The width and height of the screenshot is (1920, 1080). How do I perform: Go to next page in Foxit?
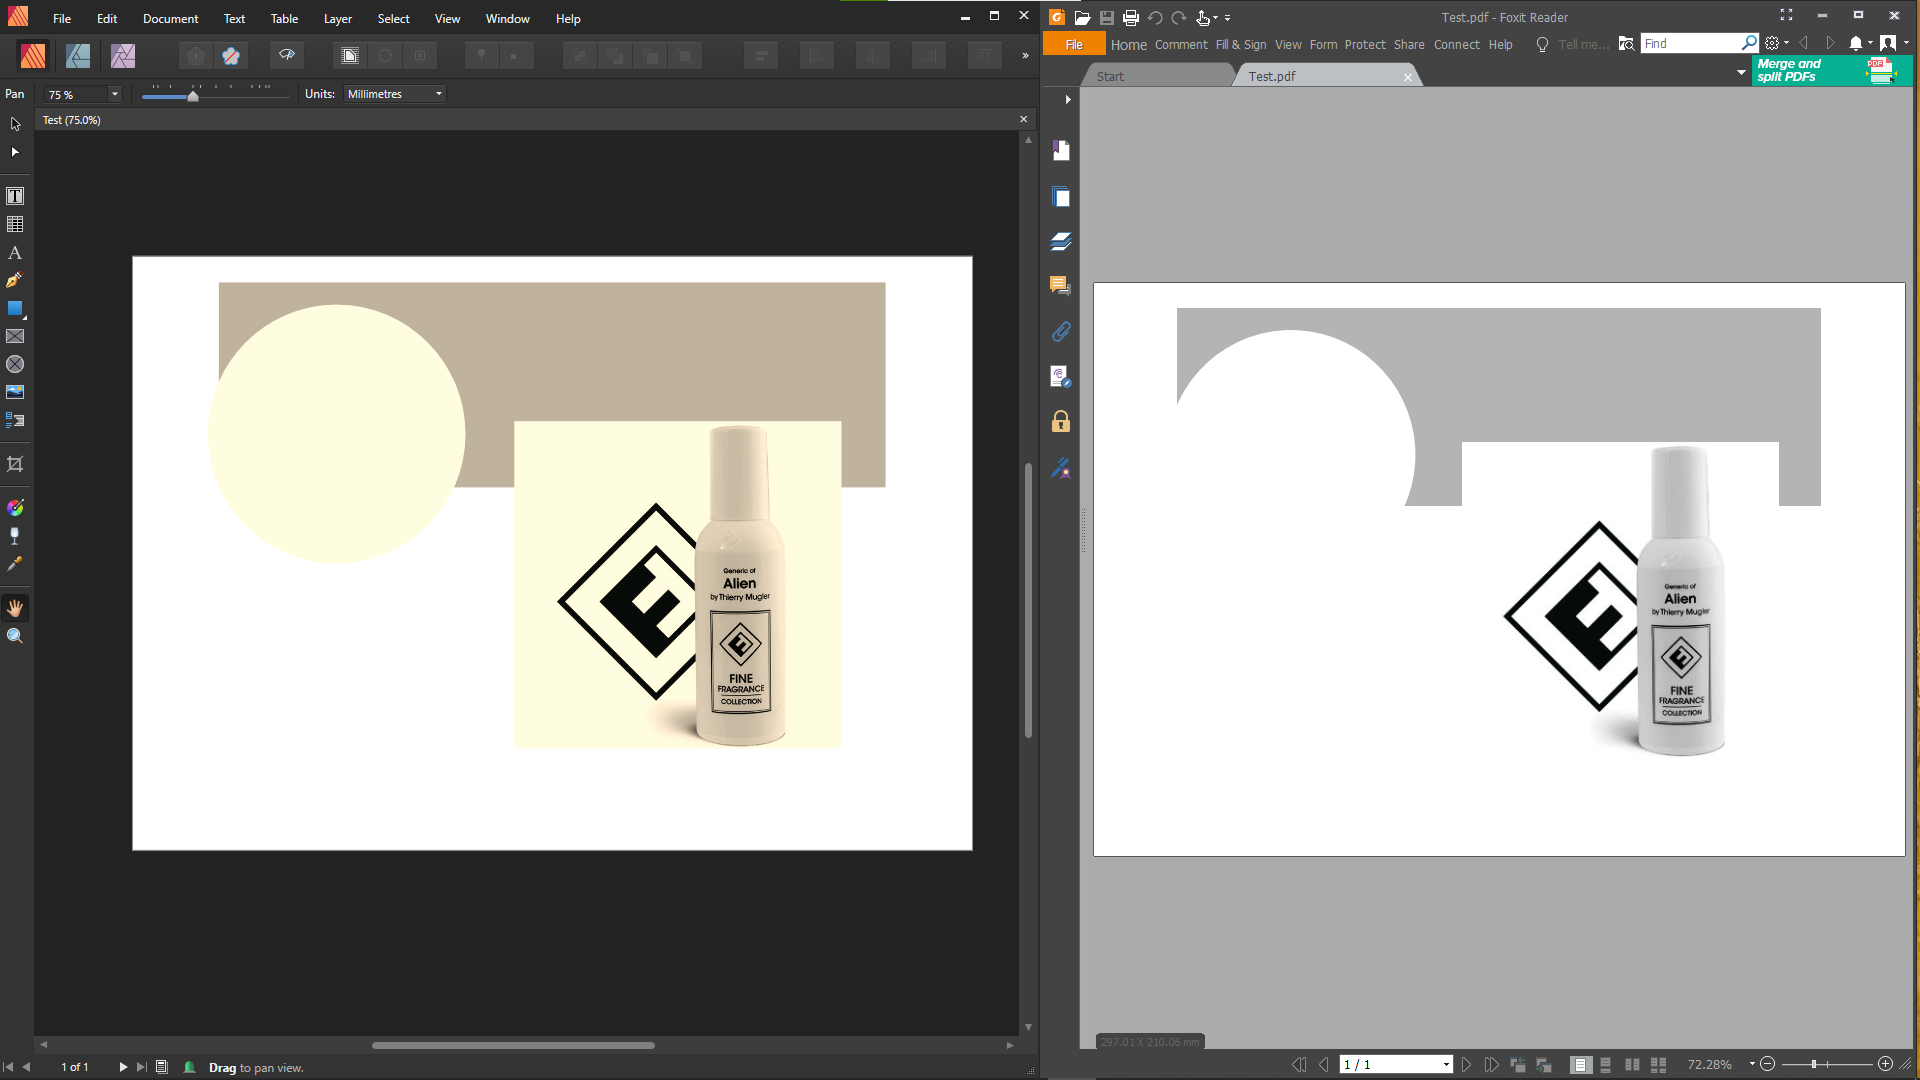1466,1065
